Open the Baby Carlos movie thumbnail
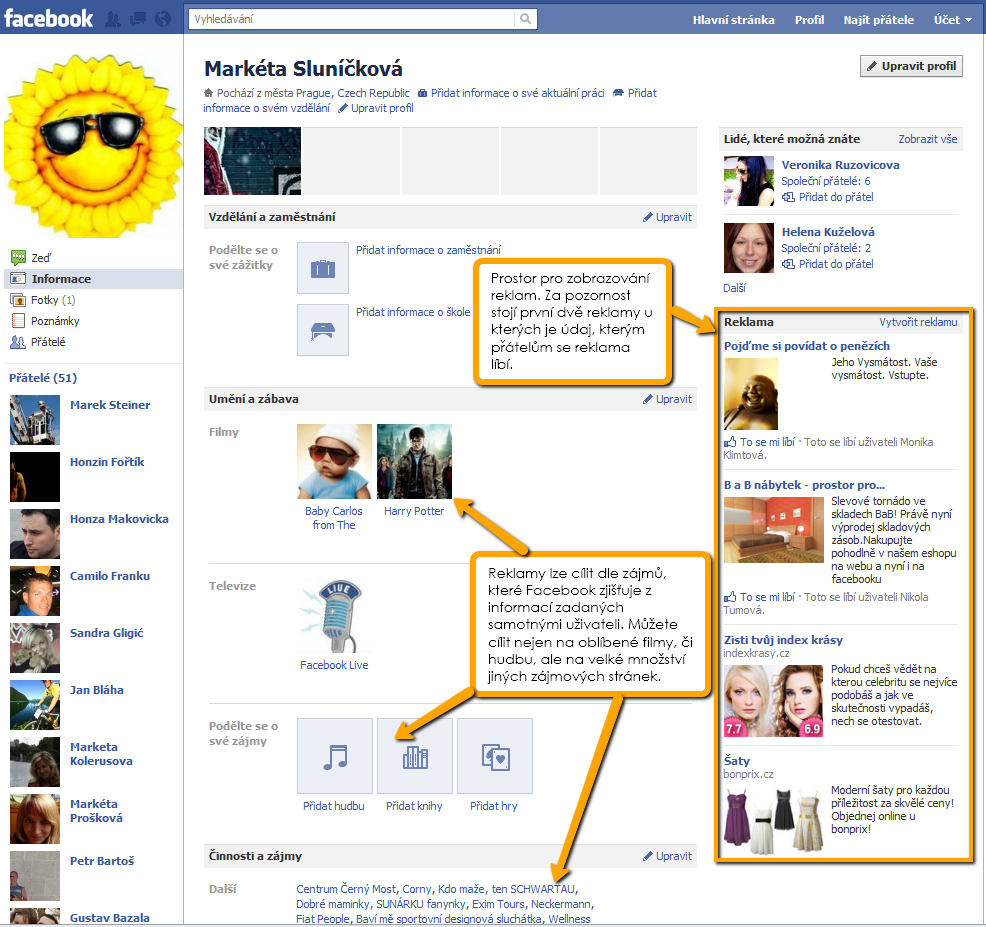986x927 pixels. coord(335,461)
